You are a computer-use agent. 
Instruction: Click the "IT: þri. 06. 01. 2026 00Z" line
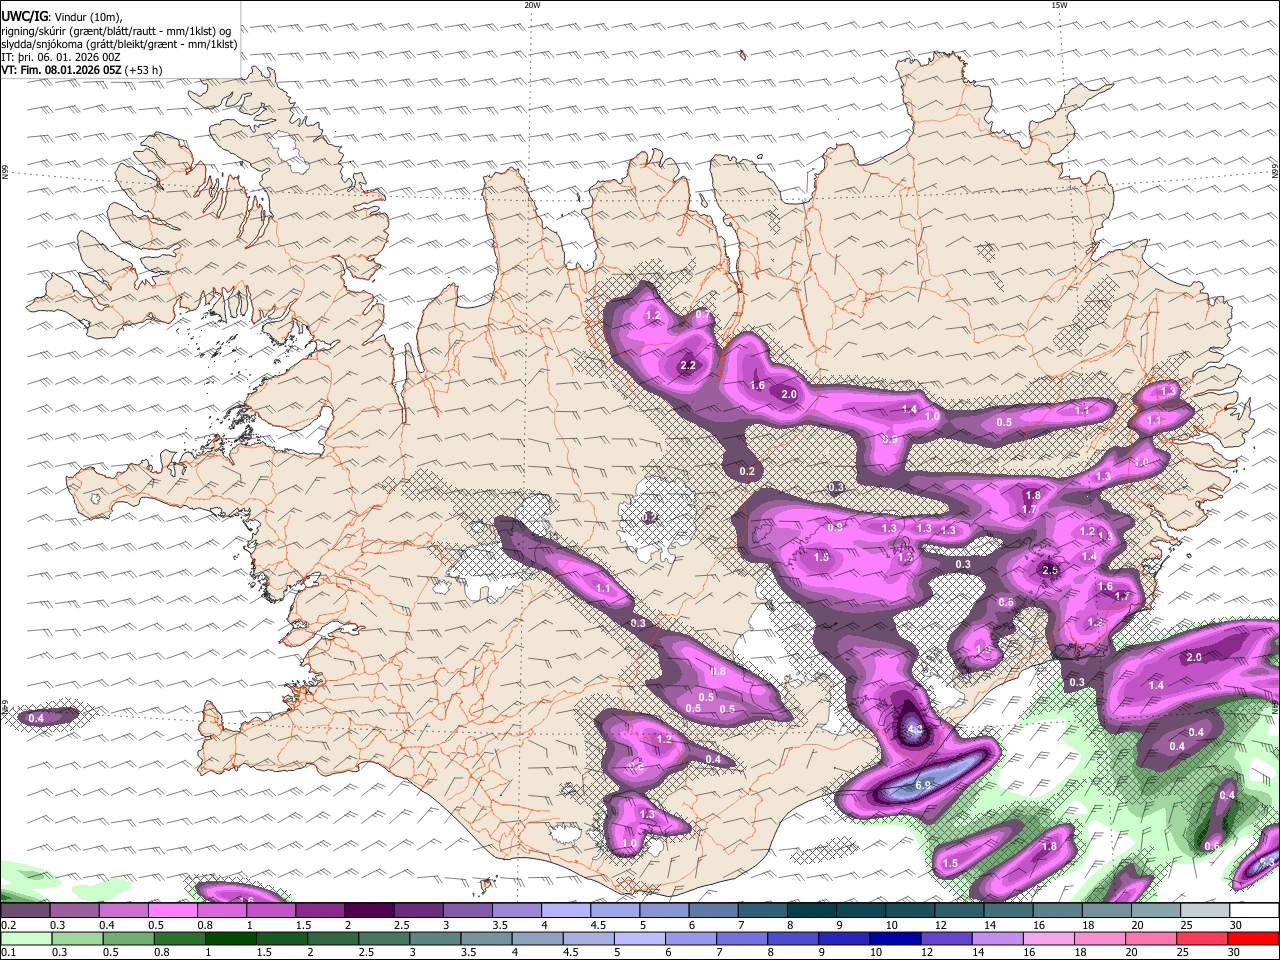coord(62,57)
